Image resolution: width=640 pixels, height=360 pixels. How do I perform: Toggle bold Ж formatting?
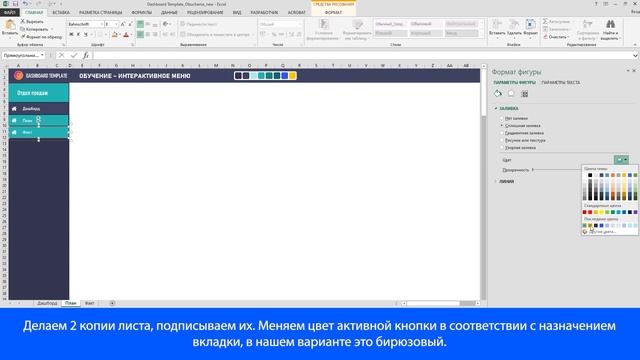point(71,35)
